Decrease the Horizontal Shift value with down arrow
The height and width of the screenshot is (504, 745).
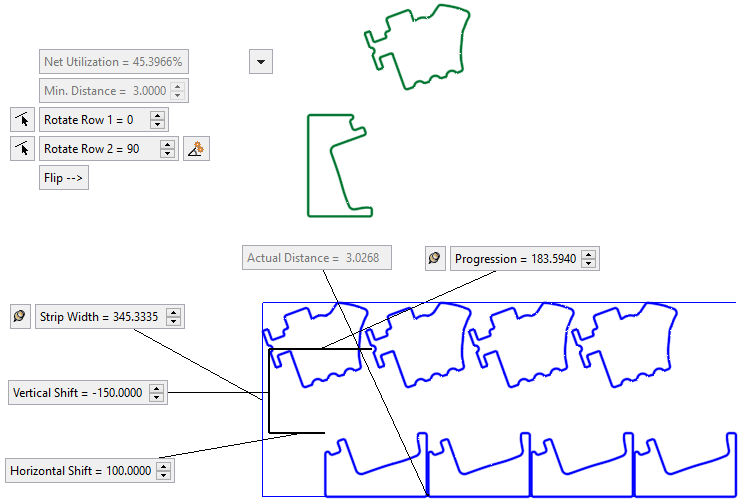pyautogui.click(x=163, y=475)
